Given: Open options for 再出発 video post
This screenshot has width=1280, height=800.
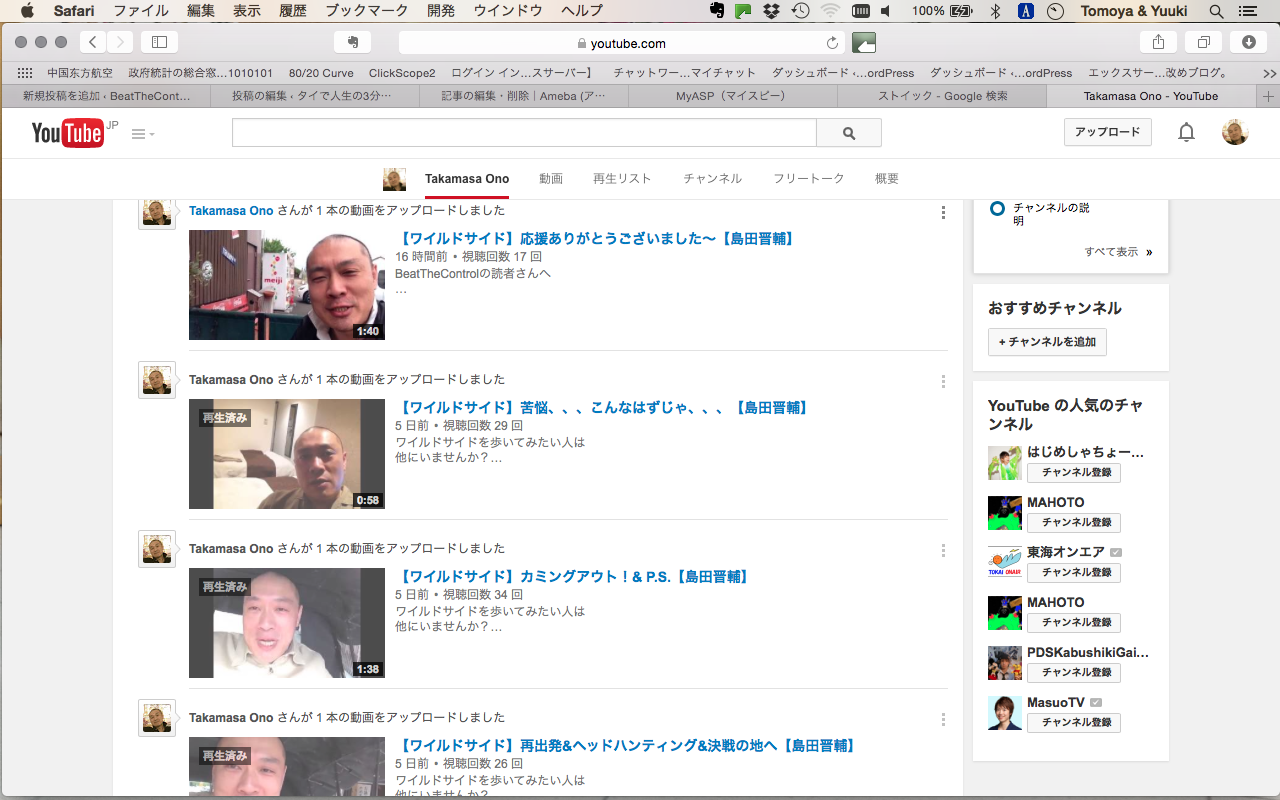Looking at the screenshot, I should (x=943, y=719).
